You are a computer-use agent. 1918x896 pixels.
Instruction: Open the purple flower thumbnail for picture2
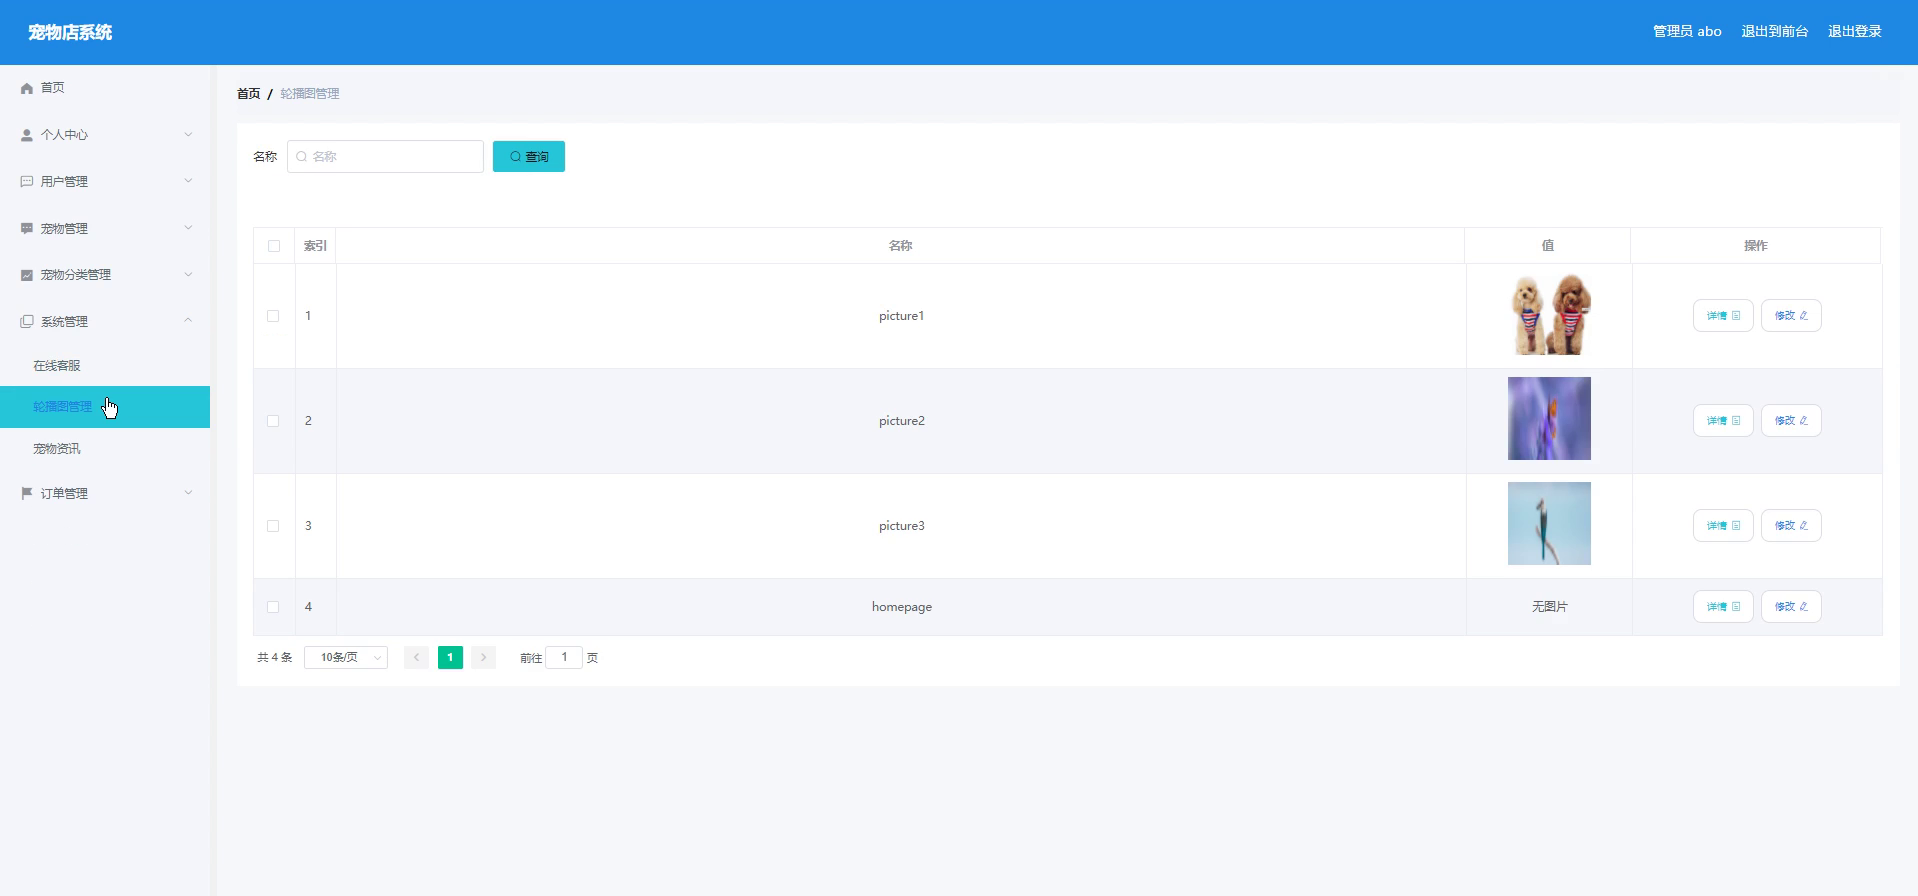(x=1549, y=419)
